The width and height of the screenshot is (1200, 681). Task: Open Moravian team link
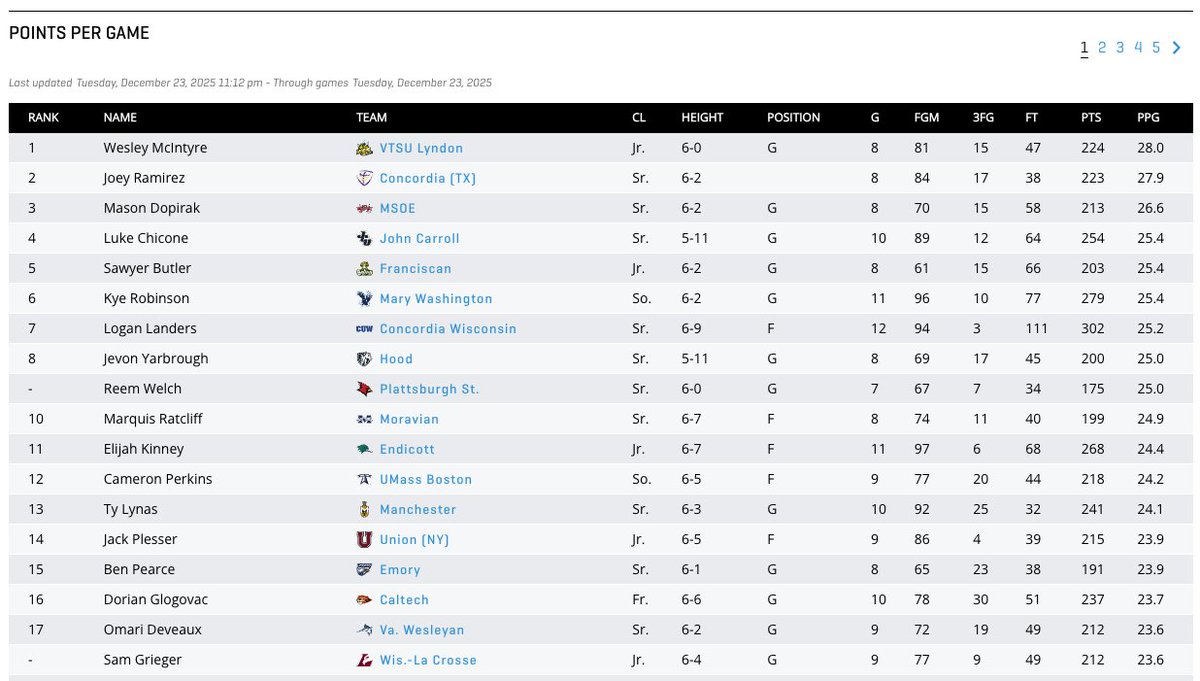409,419
